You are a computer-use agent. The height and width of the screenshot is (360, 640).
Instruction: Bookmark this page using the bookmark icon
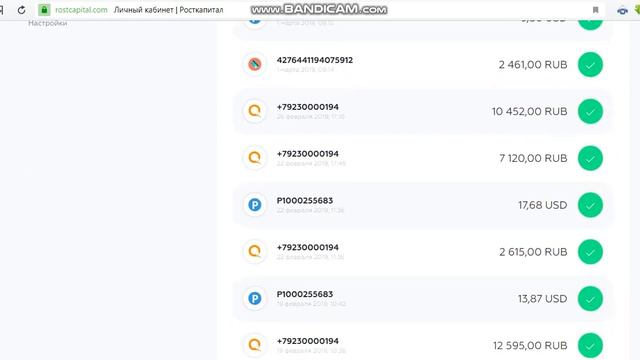(596, 10)
